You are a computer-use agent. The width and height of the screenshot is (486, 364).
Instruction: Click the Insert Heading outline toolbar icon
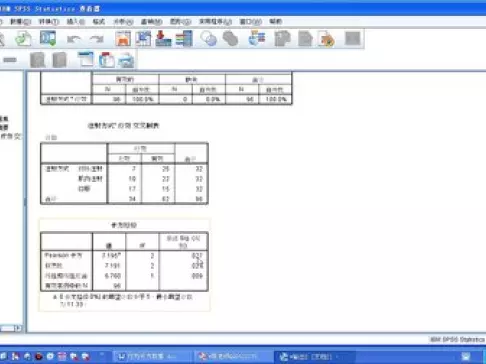point(86,60)
